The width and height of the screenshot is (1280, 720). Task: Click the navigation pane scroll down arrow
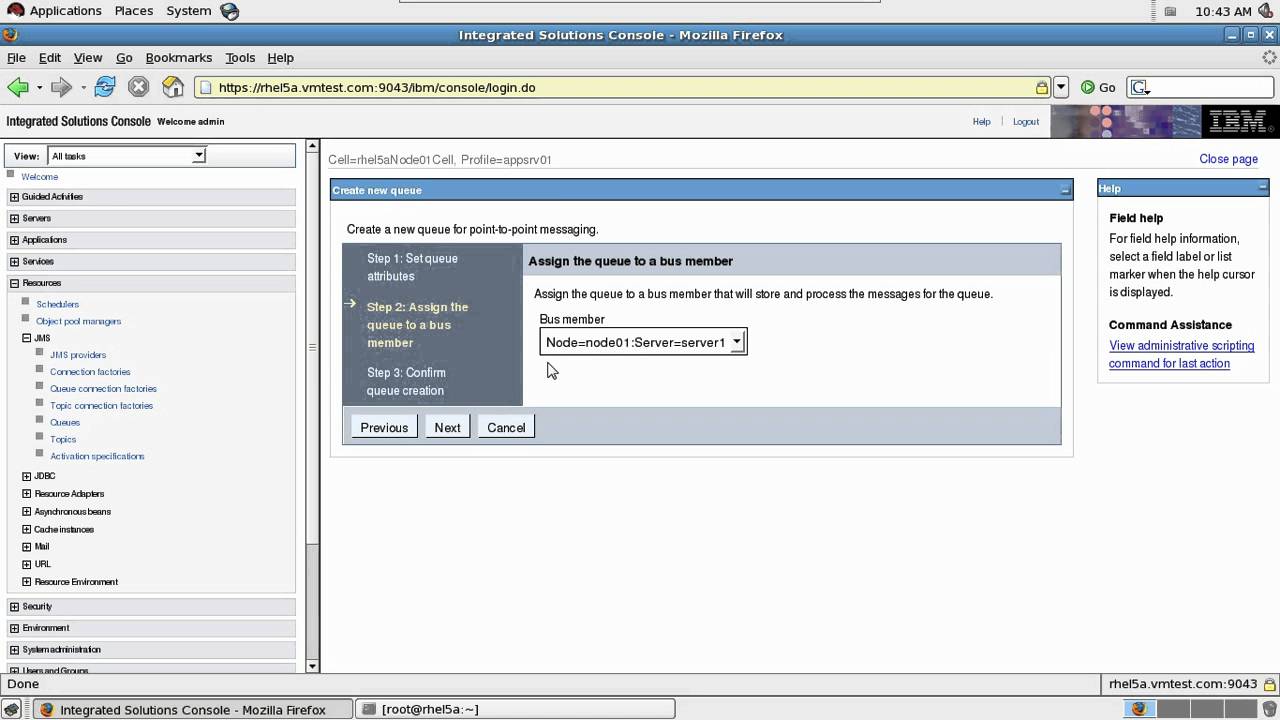[312, 666]
